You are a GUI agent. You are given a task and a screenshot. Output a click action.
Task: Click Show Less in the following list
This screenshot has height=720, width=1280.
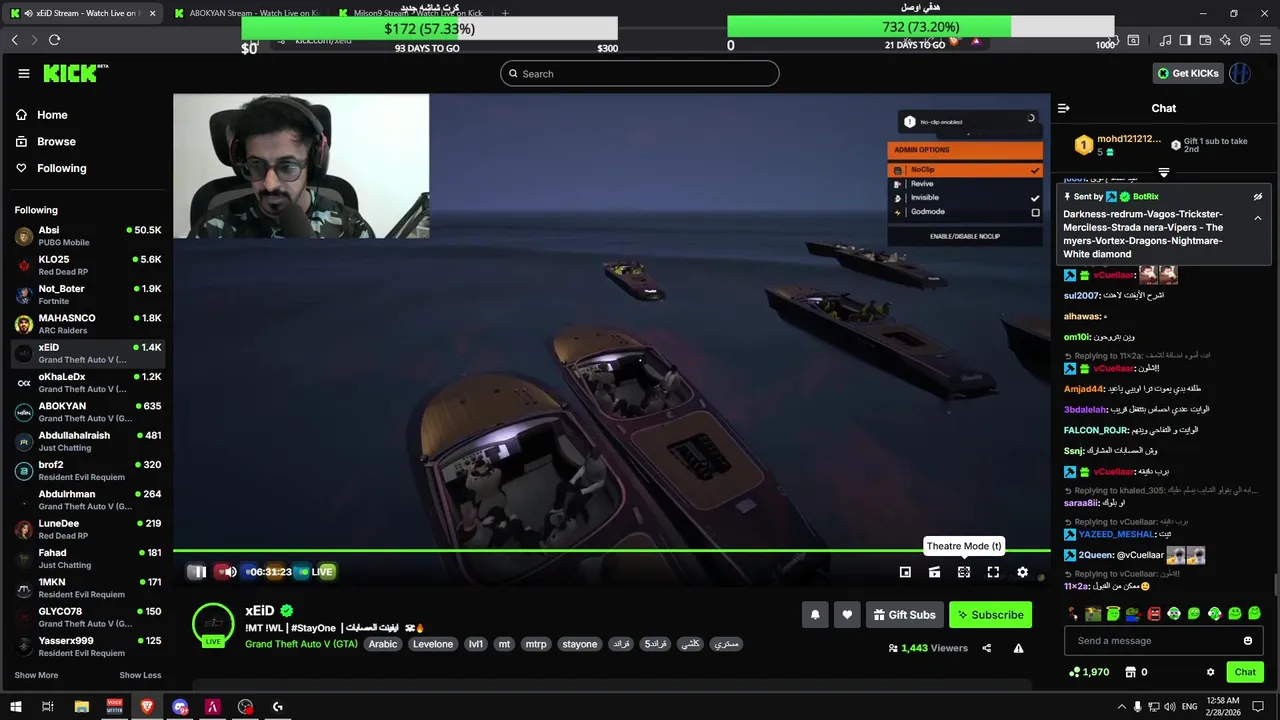pyautogui.click(x=140, y=675)
